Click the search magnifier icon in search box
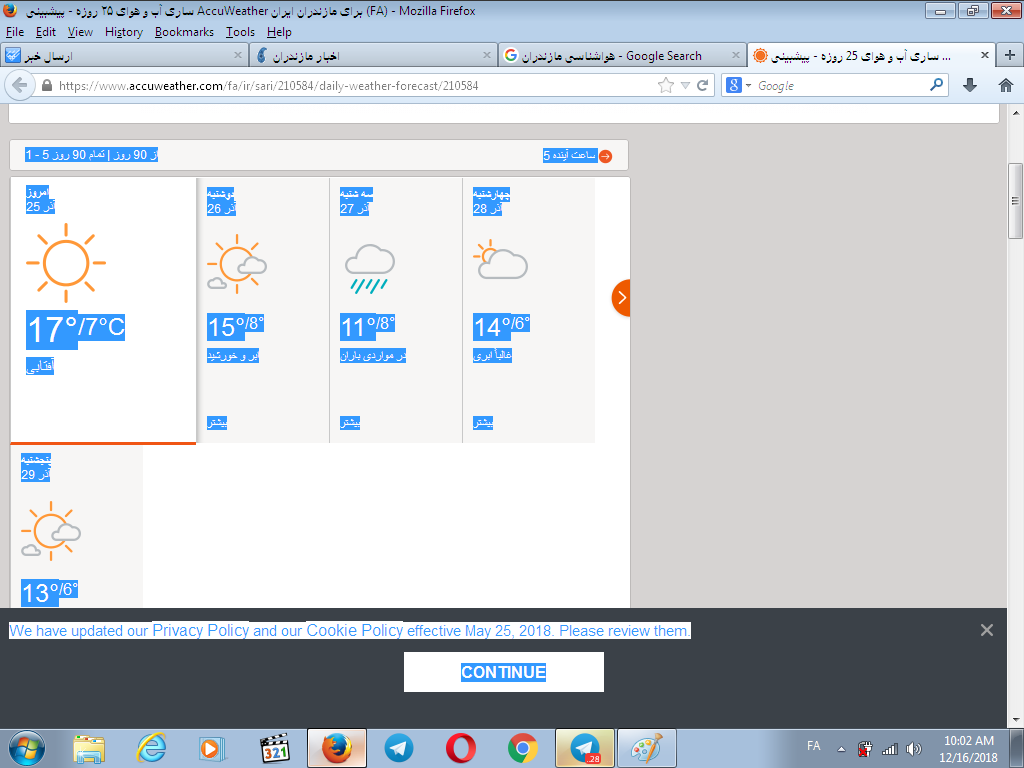Screen dimensions: 1024x768 [937, 86]
